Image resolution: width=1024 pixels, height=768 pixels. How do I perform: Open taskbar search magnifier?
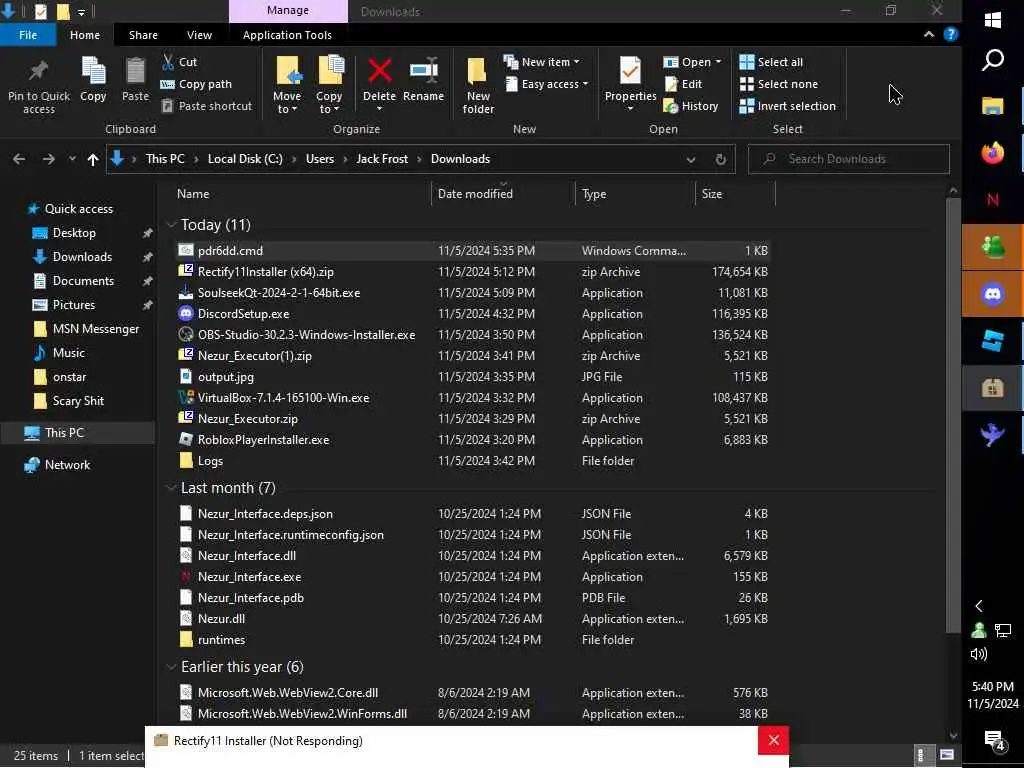click(993, 60)
